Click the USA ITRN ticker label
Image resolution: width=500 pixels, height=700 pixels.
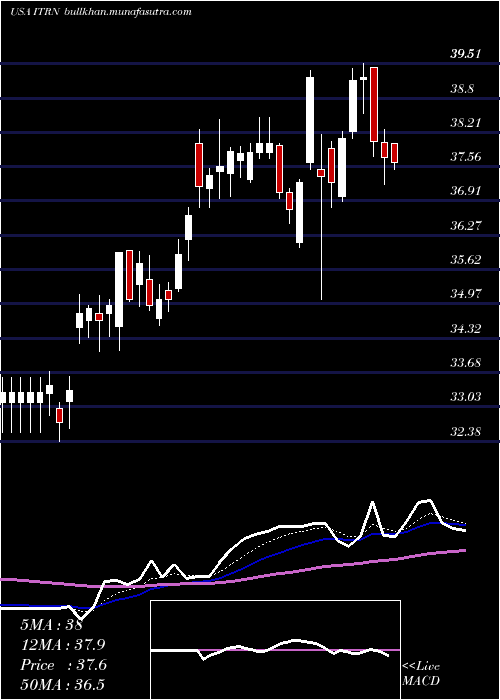click(30, 12)
